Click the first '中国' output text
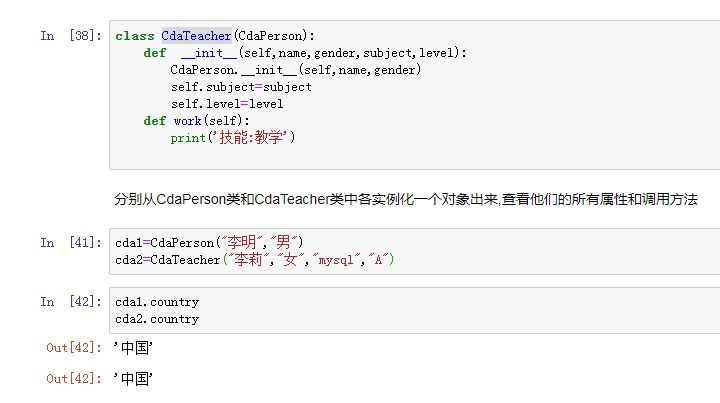The height and width of the screenshot is (403, 720). click(133, 348)
